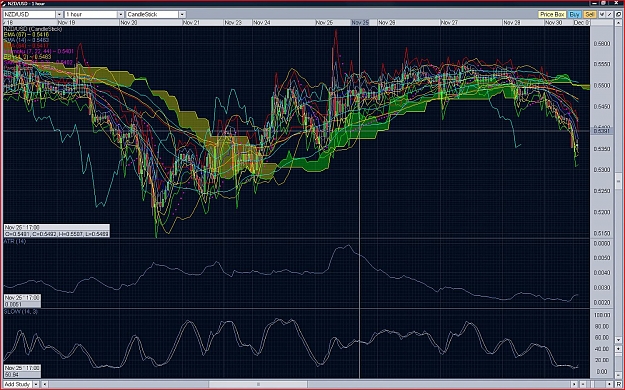Click the horizontal scrollbar thumb

pos(258,384)
